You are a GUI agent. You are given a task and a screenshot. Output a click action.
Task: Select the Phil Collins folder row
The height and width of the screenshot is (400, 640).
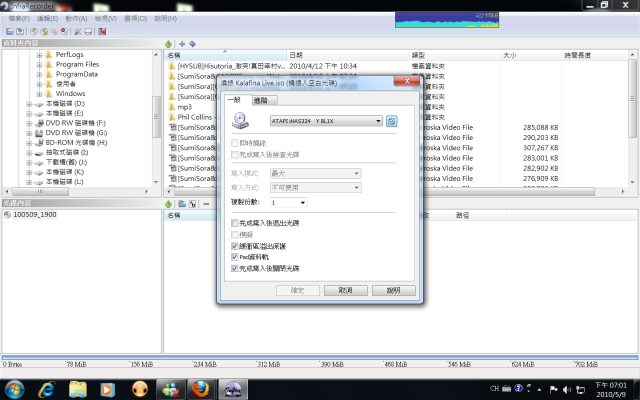(192, 117)
